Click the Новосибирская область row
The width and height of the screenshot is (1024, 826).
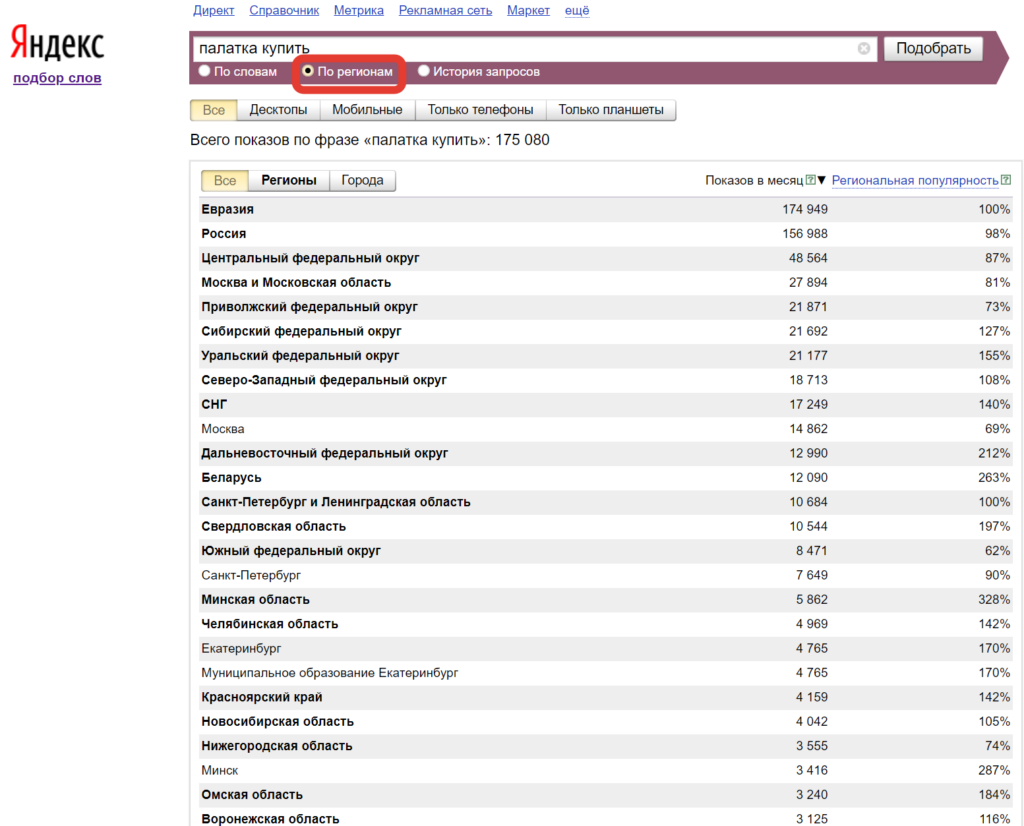click(606, 722)
